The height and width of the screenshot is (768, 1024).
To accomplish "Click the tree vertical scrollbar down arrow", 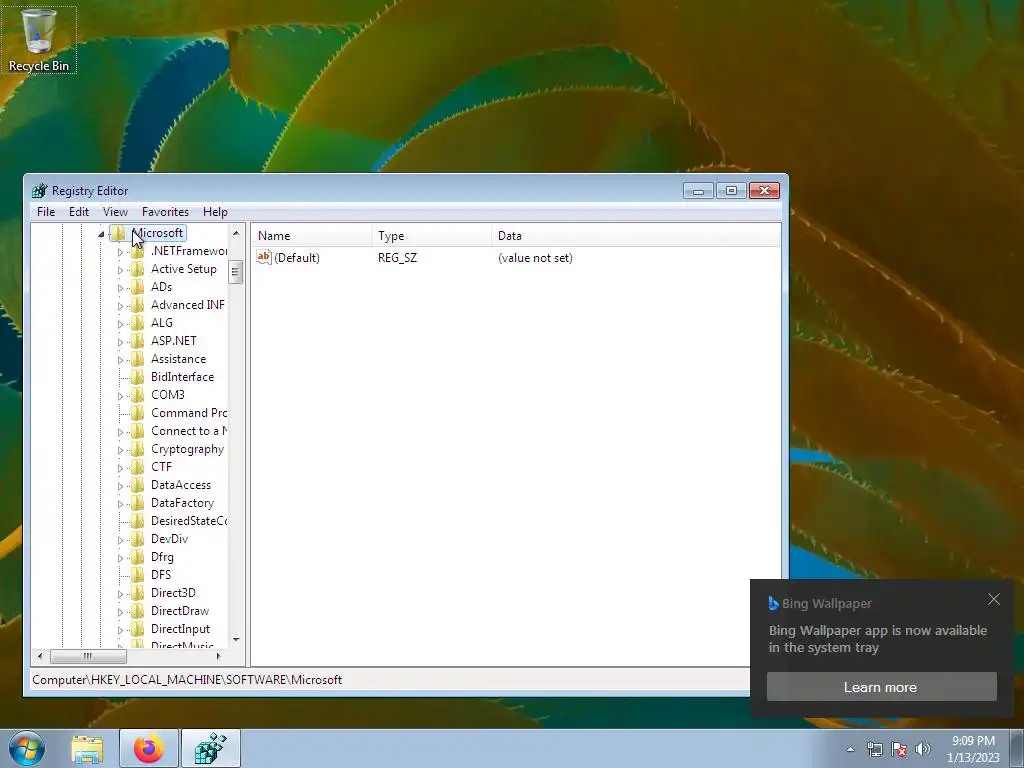I will click(x=236, y=640).
